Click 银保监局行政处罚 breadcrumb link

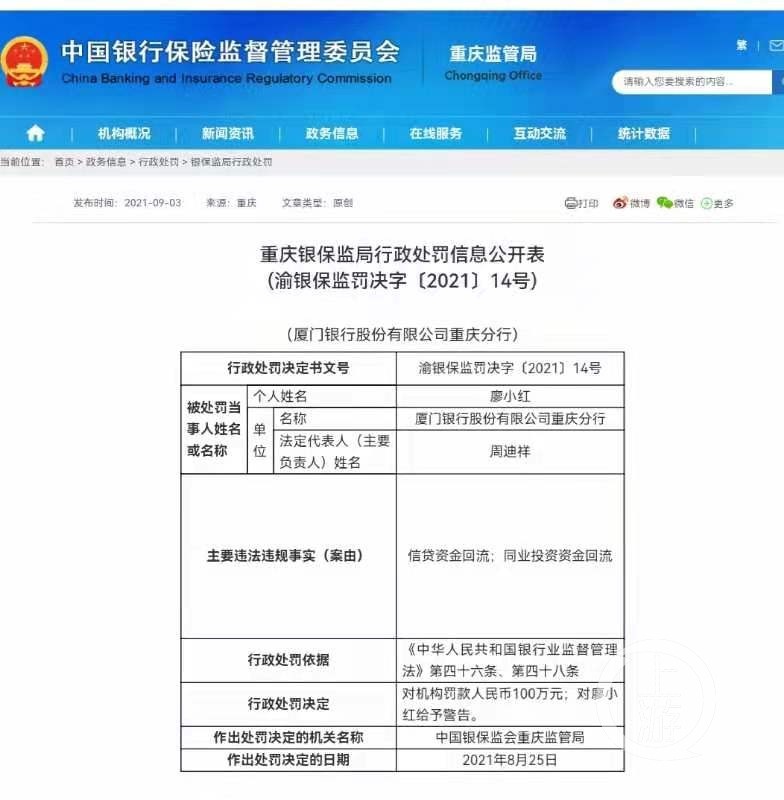pyautogui.click(x=231, y=162)
